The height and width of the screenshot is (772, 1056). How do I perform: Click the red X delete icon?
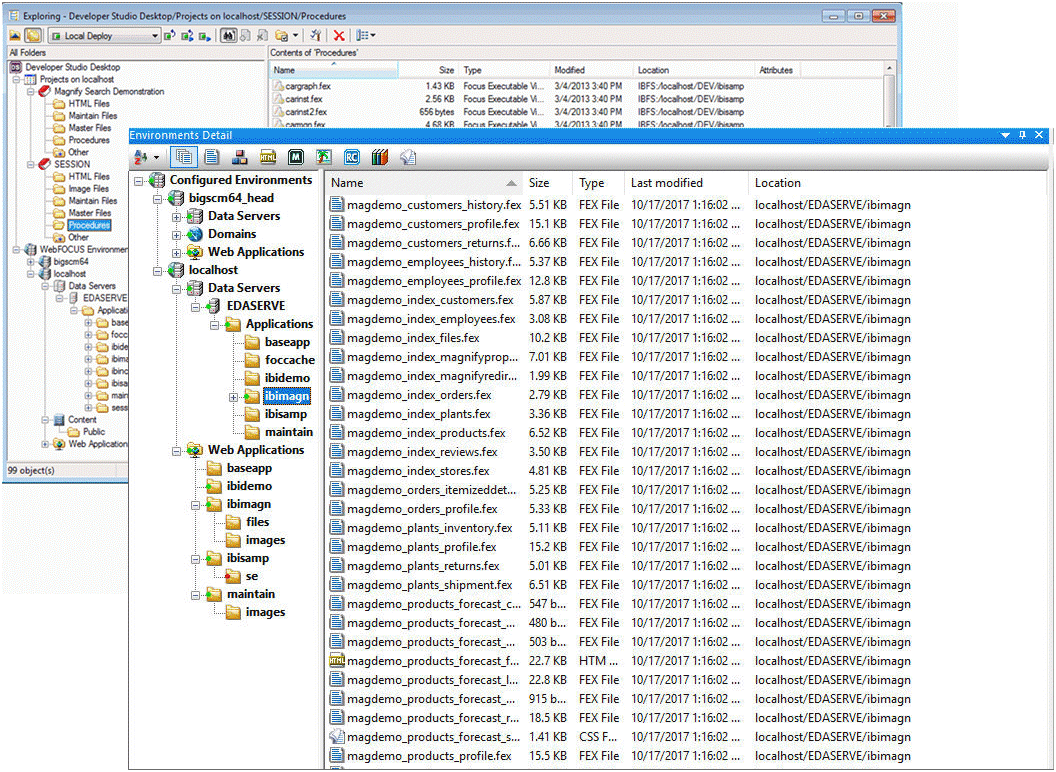point(339,36)
